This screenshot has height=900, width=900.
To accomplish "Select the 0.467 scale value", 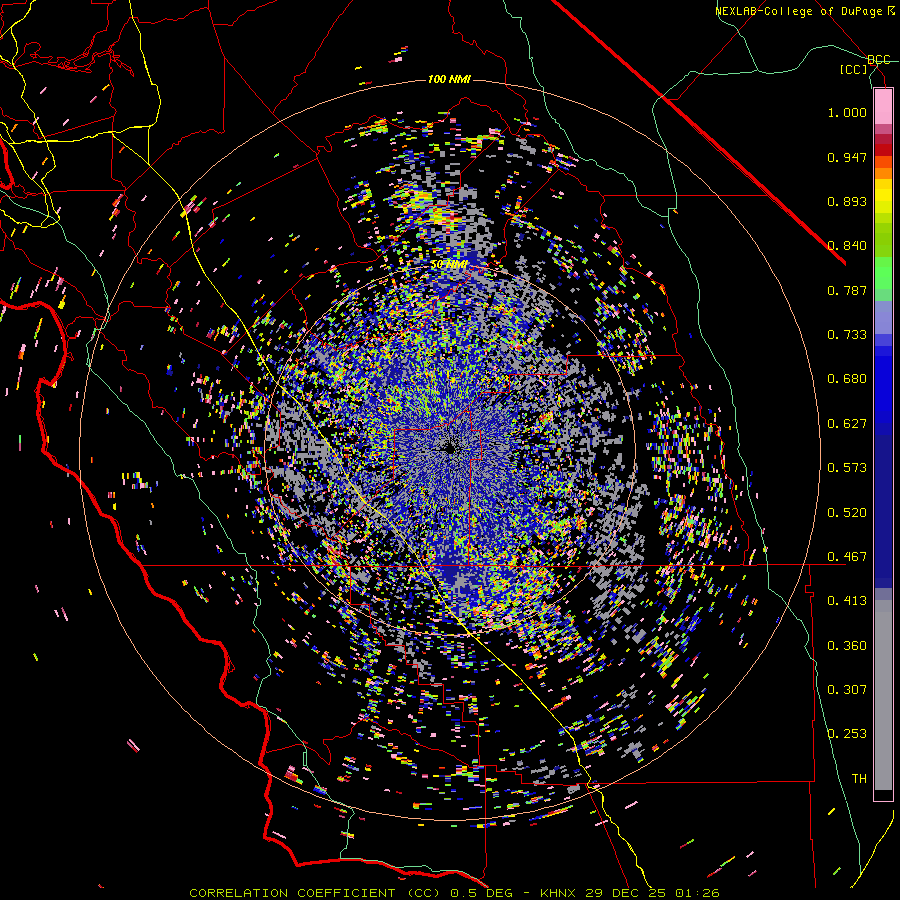I will coord(847,557).
